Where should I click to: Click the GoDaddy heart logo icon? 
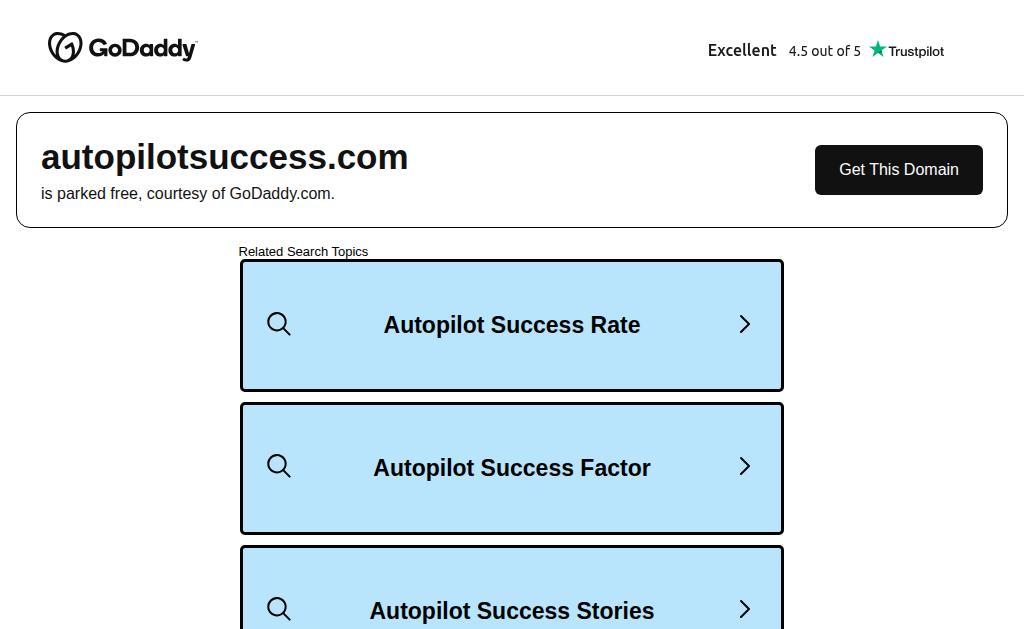pos(65,47)
